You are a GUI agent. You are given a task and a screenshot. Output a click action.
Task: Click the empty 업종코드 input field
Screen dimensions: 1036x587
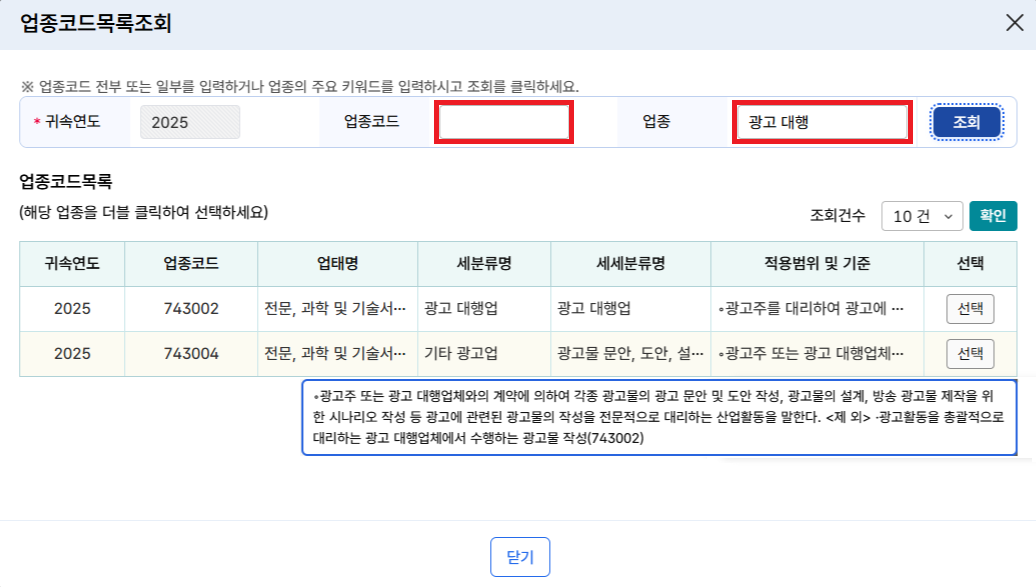coord(503,123)
